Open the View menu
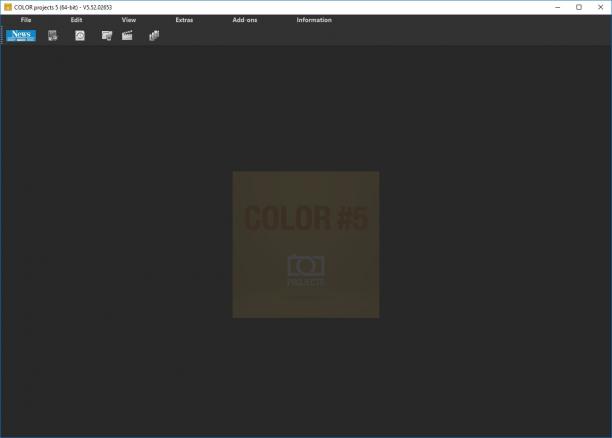612x438 pixels. click(129, 20)
